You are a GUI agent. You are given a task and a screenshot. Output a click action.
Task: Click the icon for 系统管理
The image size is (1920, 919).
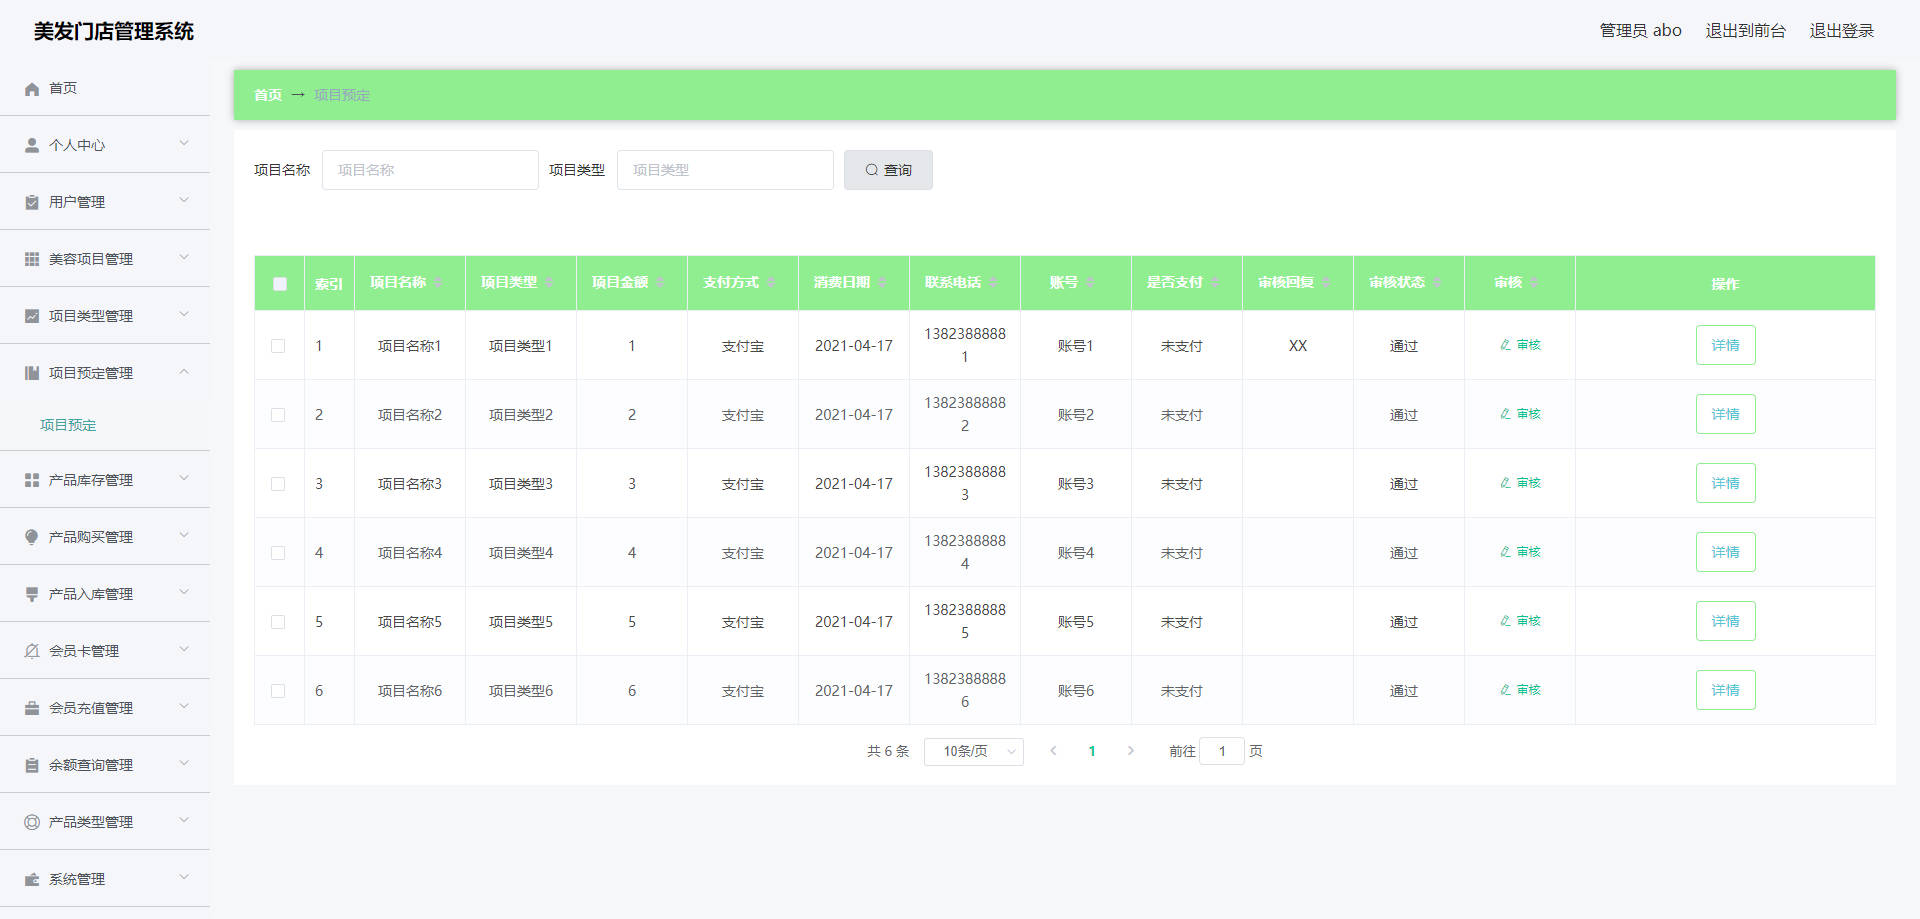[32, 879]
